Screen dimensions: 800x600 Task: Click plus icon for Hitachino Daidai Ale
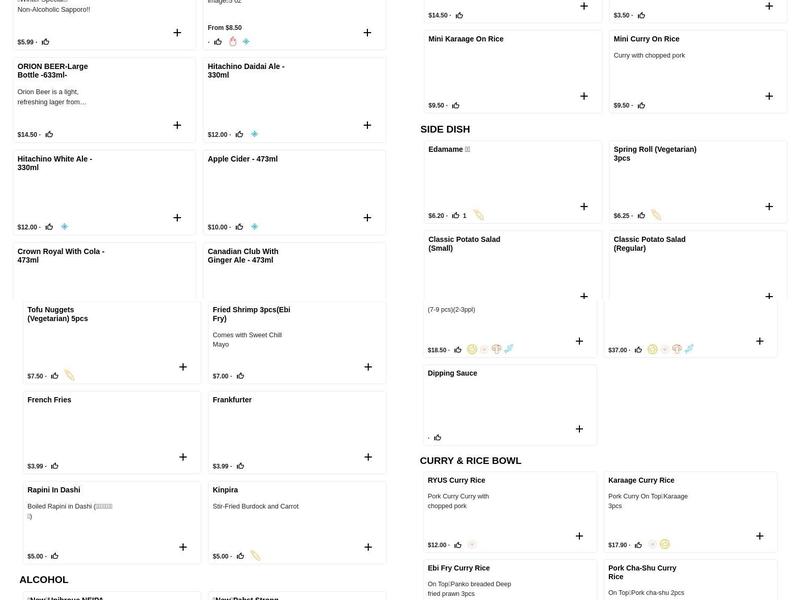click(367, 126)
